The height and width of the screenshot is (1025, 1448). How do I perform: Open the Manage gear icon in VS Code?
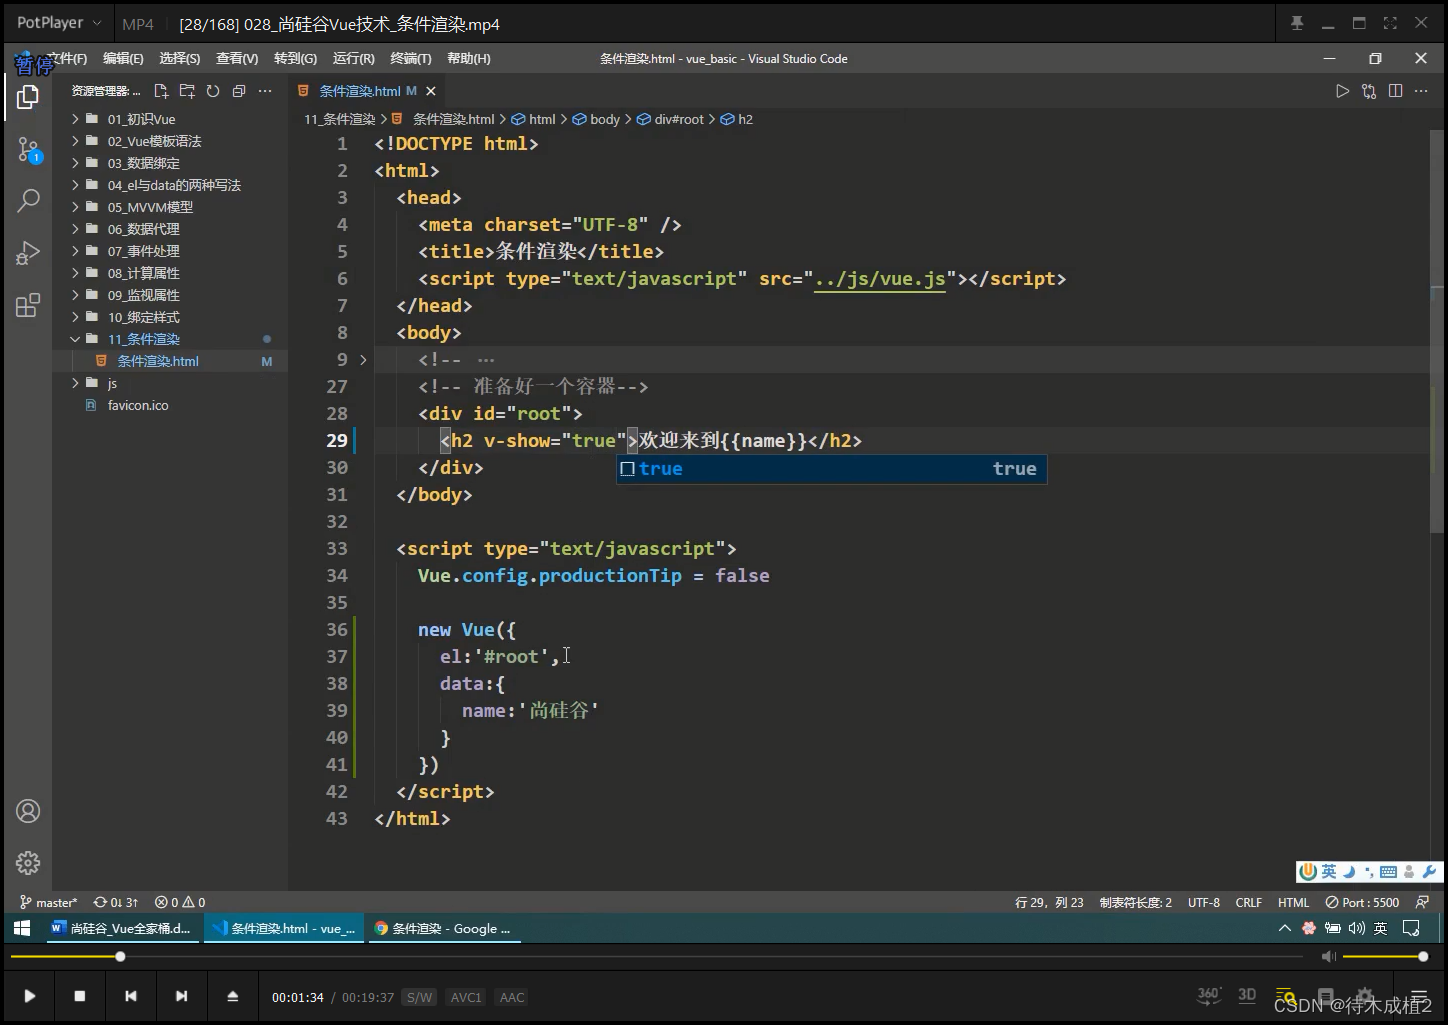click(x=28, y=862)
